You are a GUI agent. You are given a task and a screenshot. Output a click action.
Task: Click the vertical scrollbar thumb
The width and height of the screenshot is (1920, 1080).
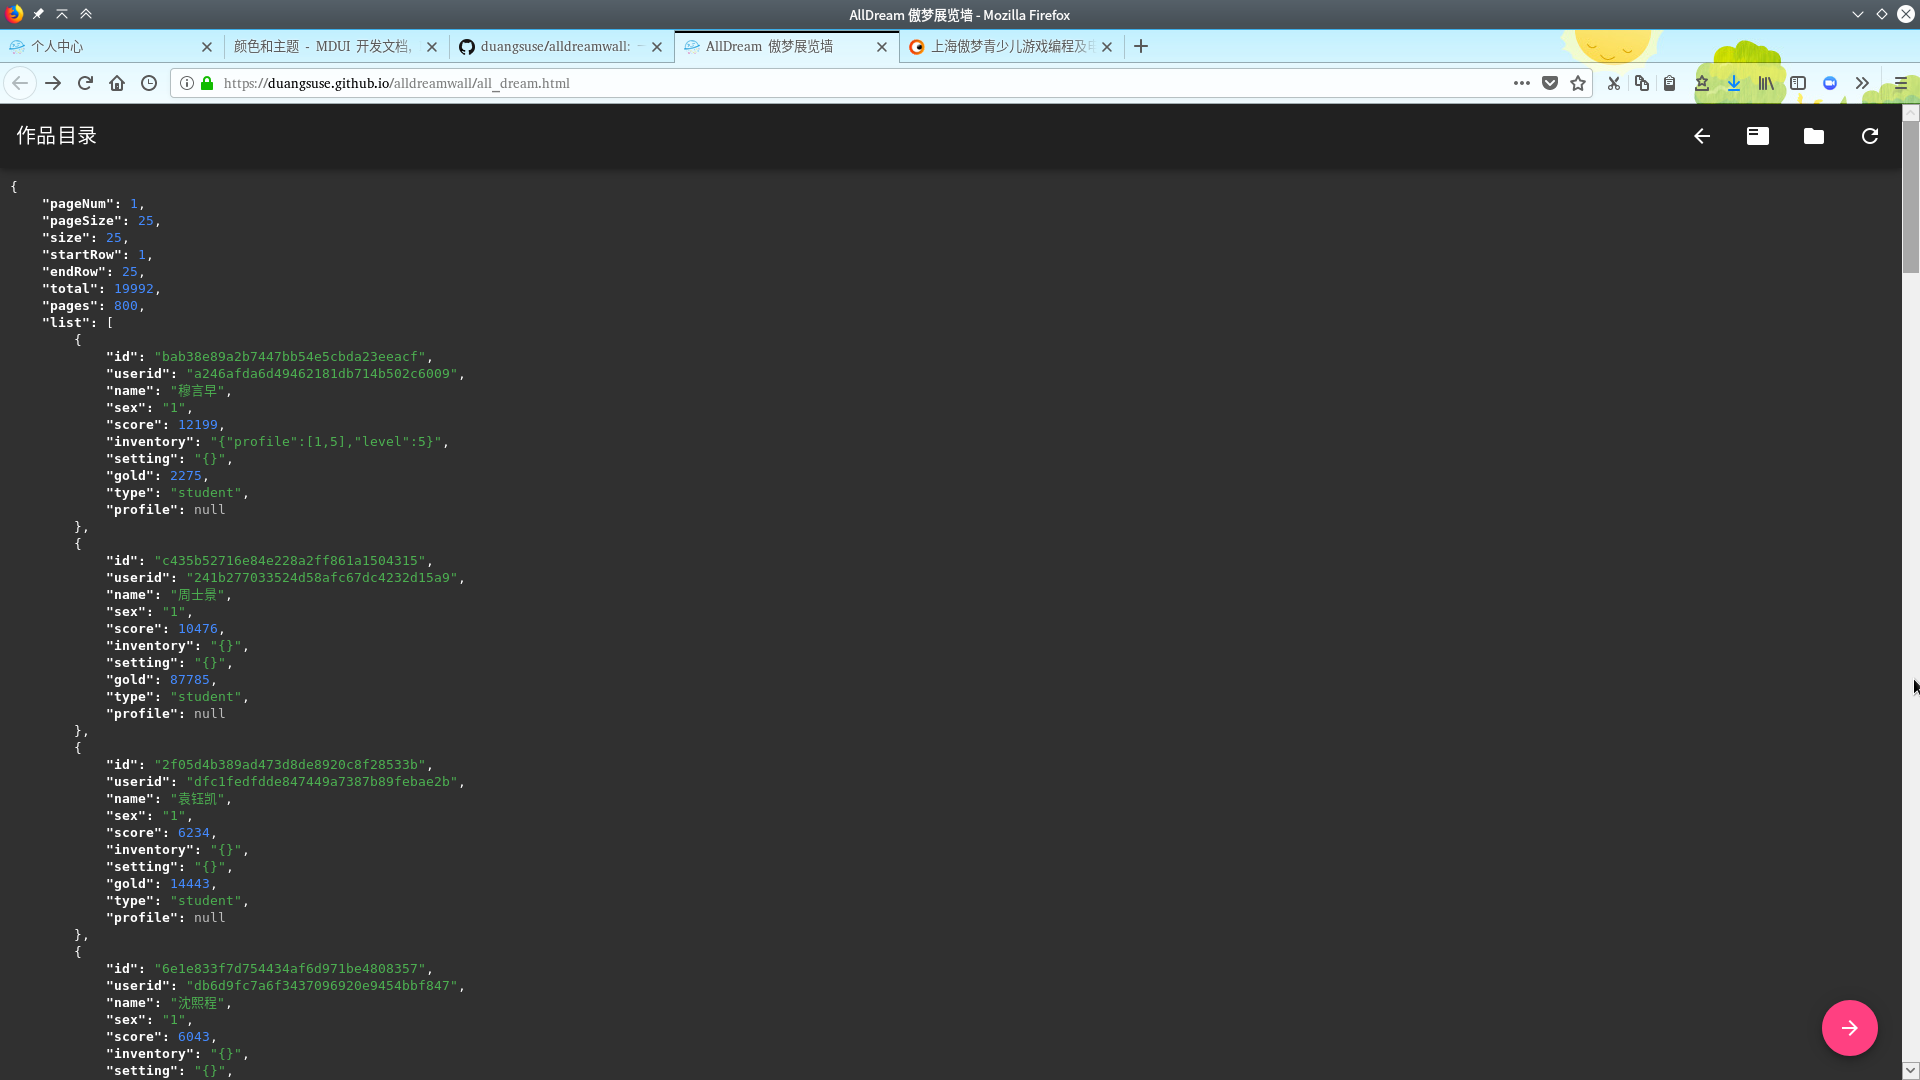[x=1910, y=195]
